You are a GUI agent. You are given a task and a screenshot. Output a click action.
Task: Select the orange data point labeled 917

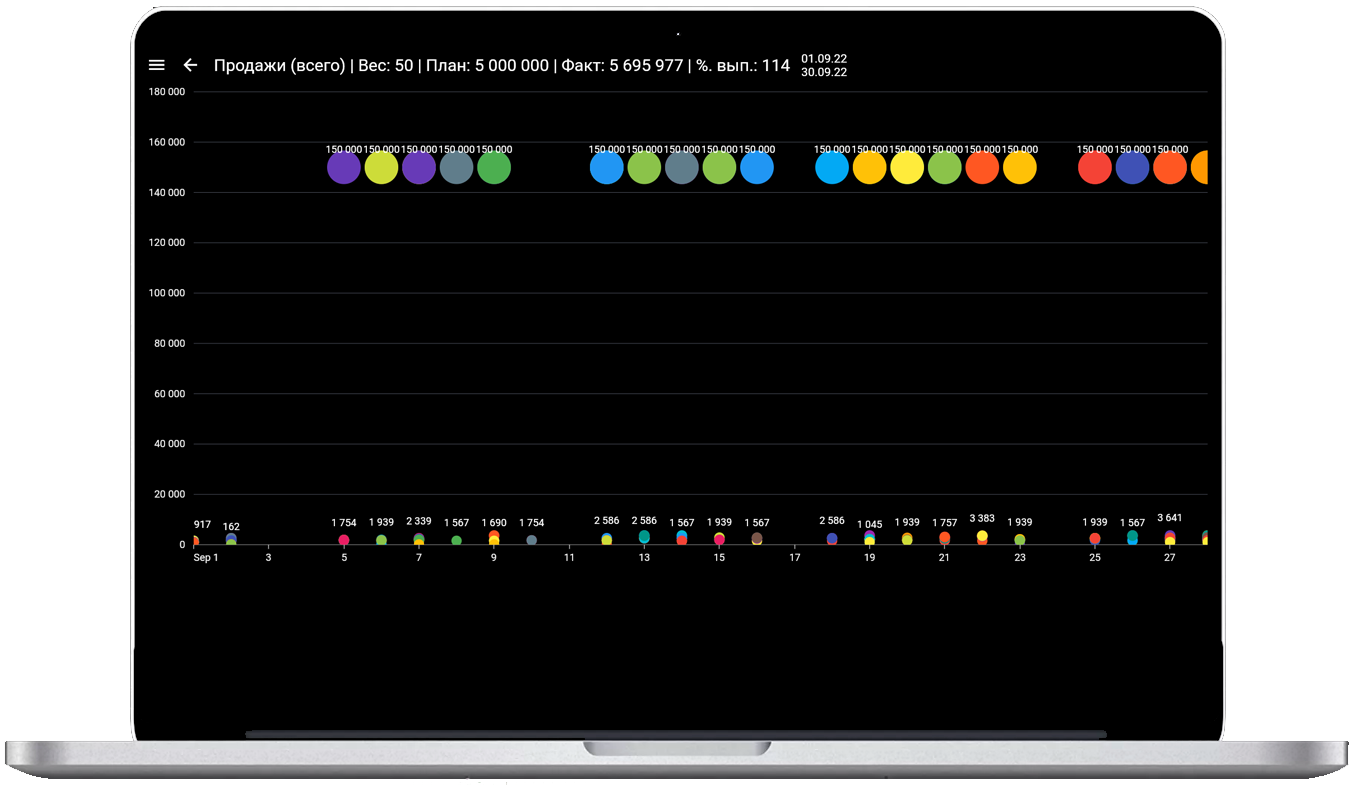pos(196,541)
